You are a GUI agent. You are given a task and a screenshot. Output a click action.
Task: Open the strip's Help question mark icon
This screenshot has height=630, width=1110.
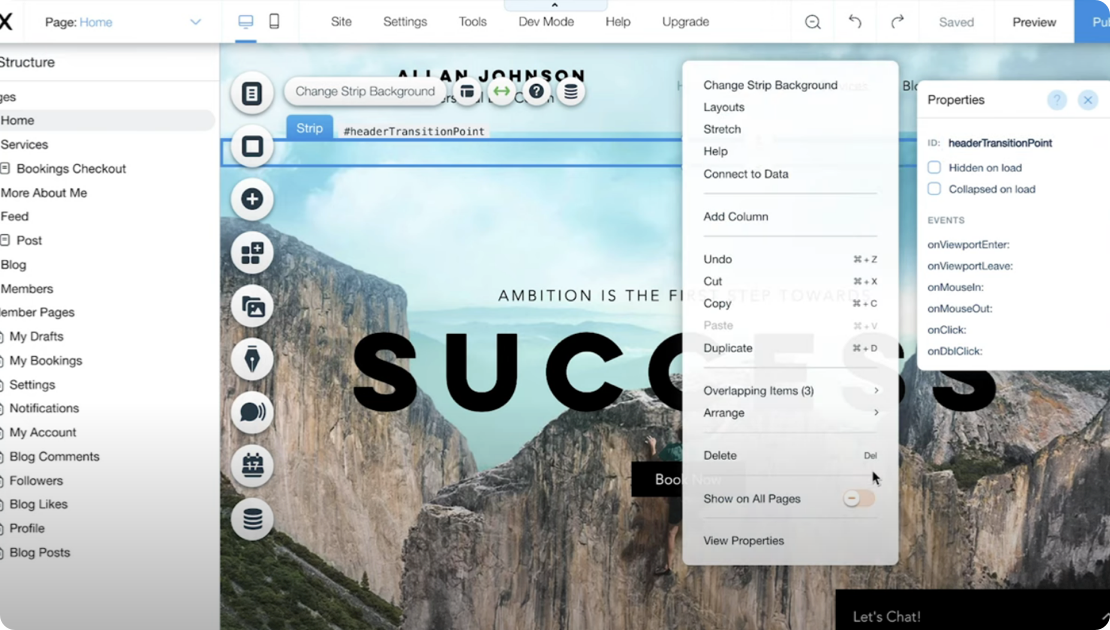536,91
